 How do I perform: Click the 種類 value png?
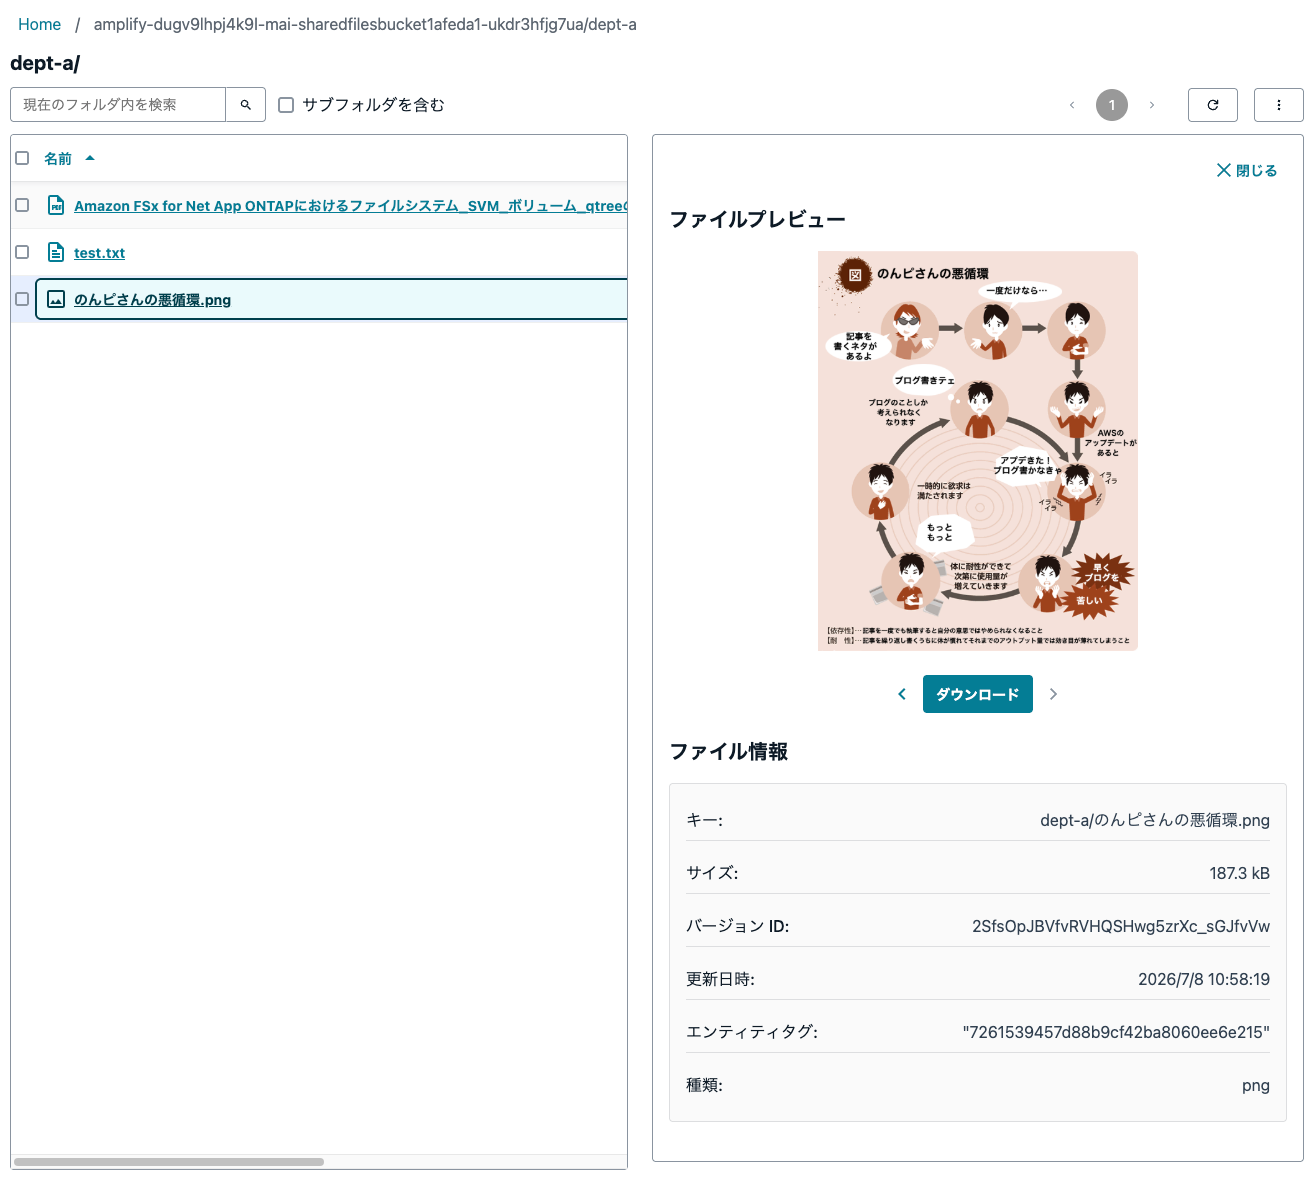point(1256,1085)
